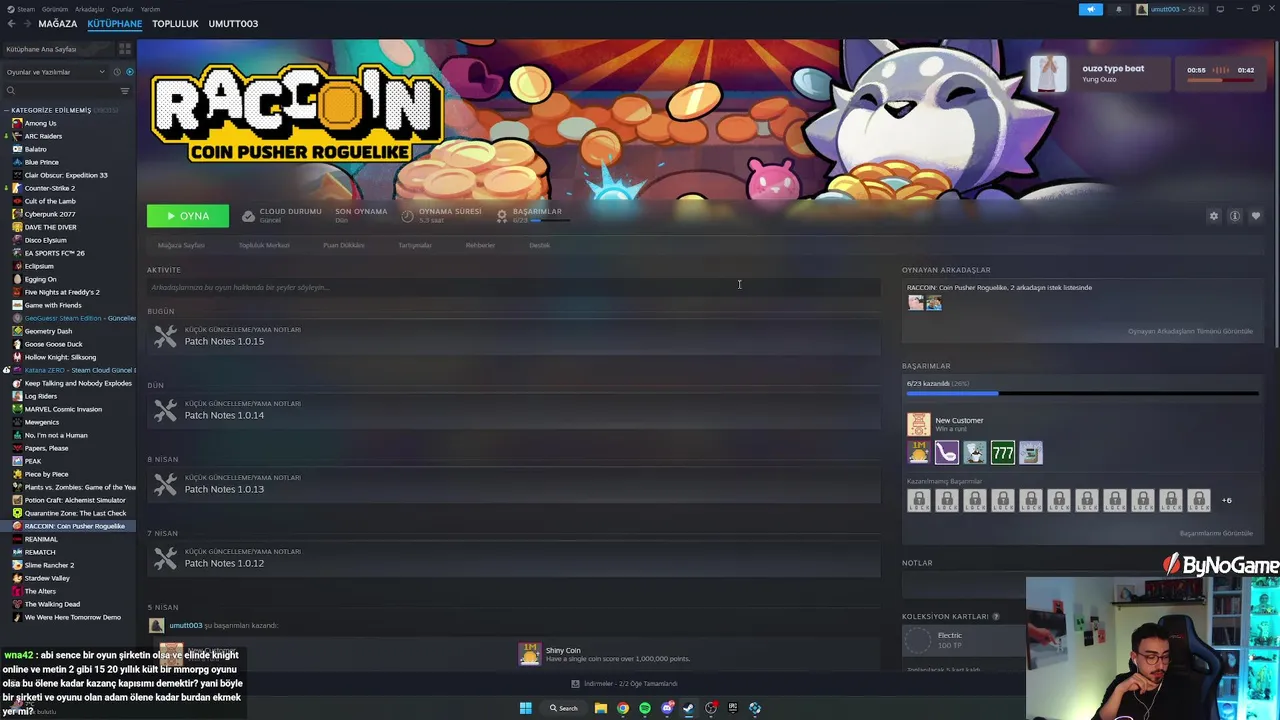Open the Rehberler link

pyautogui.click(x=480, y=245)
